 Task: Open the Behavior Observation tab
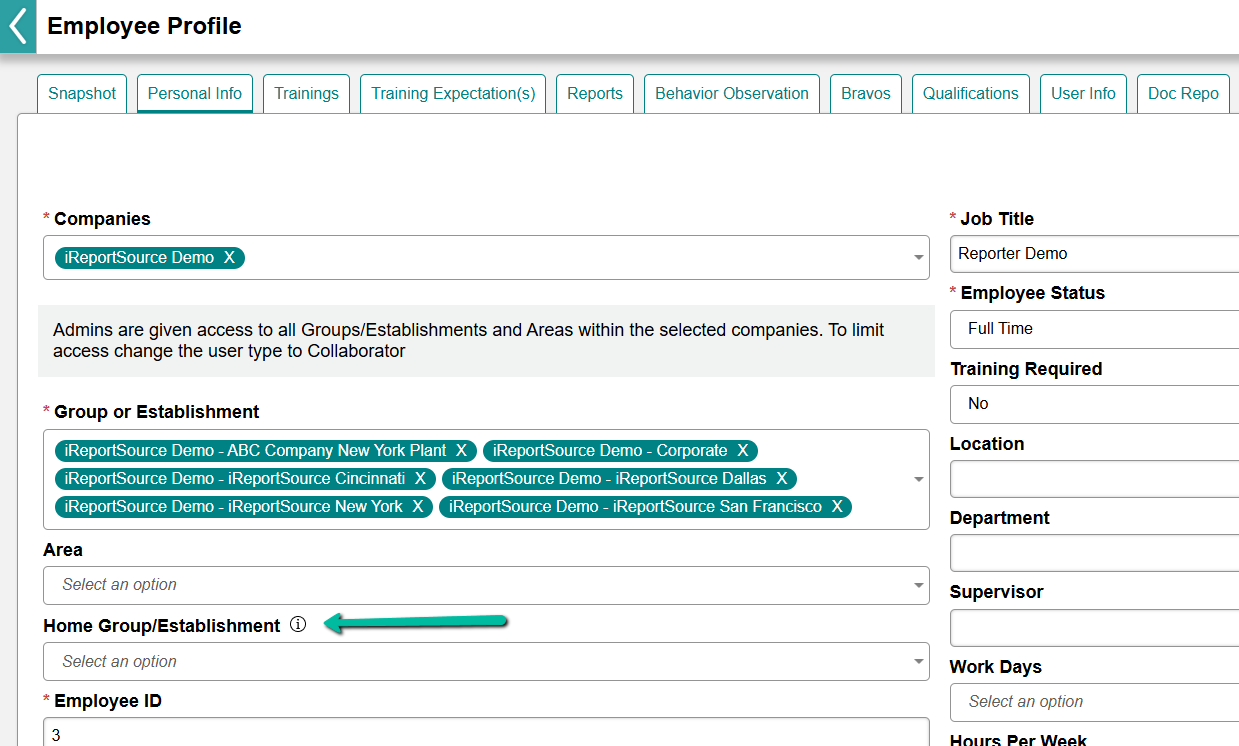point(732,93)
